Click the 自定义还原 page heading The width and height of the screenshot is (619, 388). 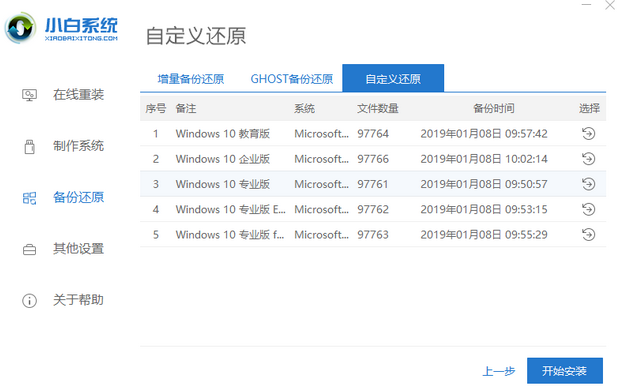click(196, 36)
